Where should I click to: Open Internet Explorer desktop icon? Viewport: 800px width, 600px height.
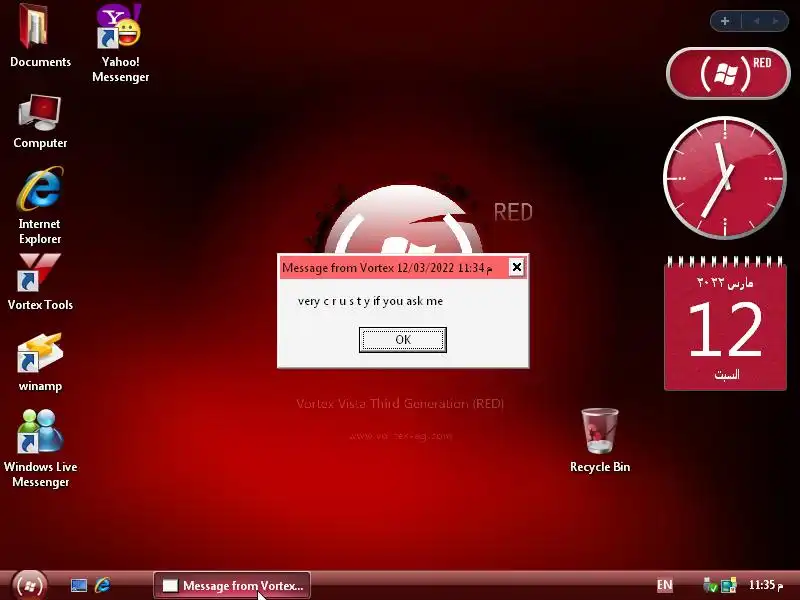[x=40, y=206]
